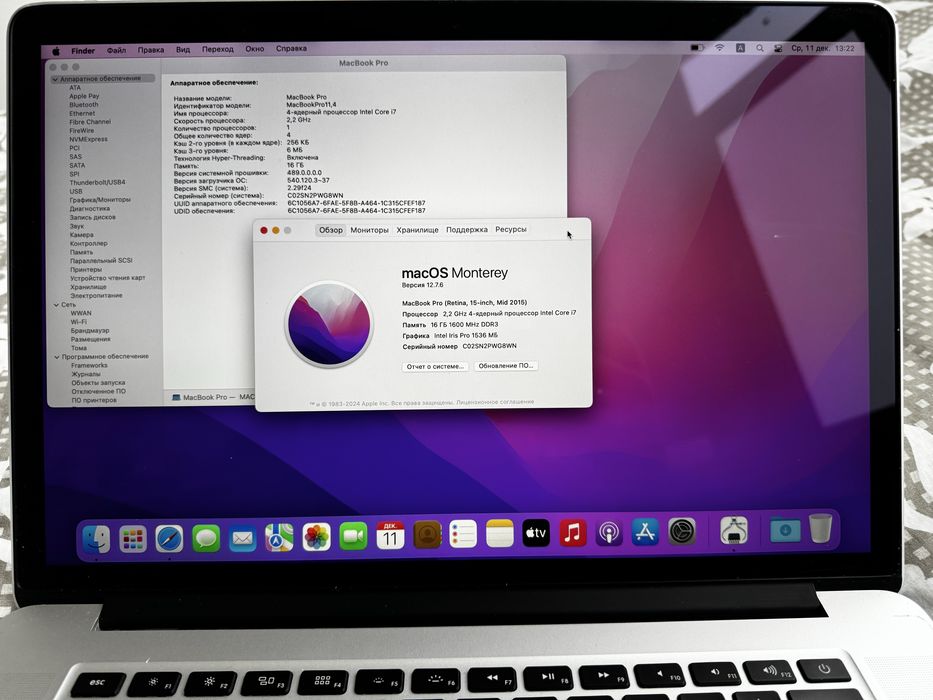Viewport: 933px width, 700px height.
Task: Open Spotlight search magnifier
Action: pyautogui.click(x=760, y=48)
